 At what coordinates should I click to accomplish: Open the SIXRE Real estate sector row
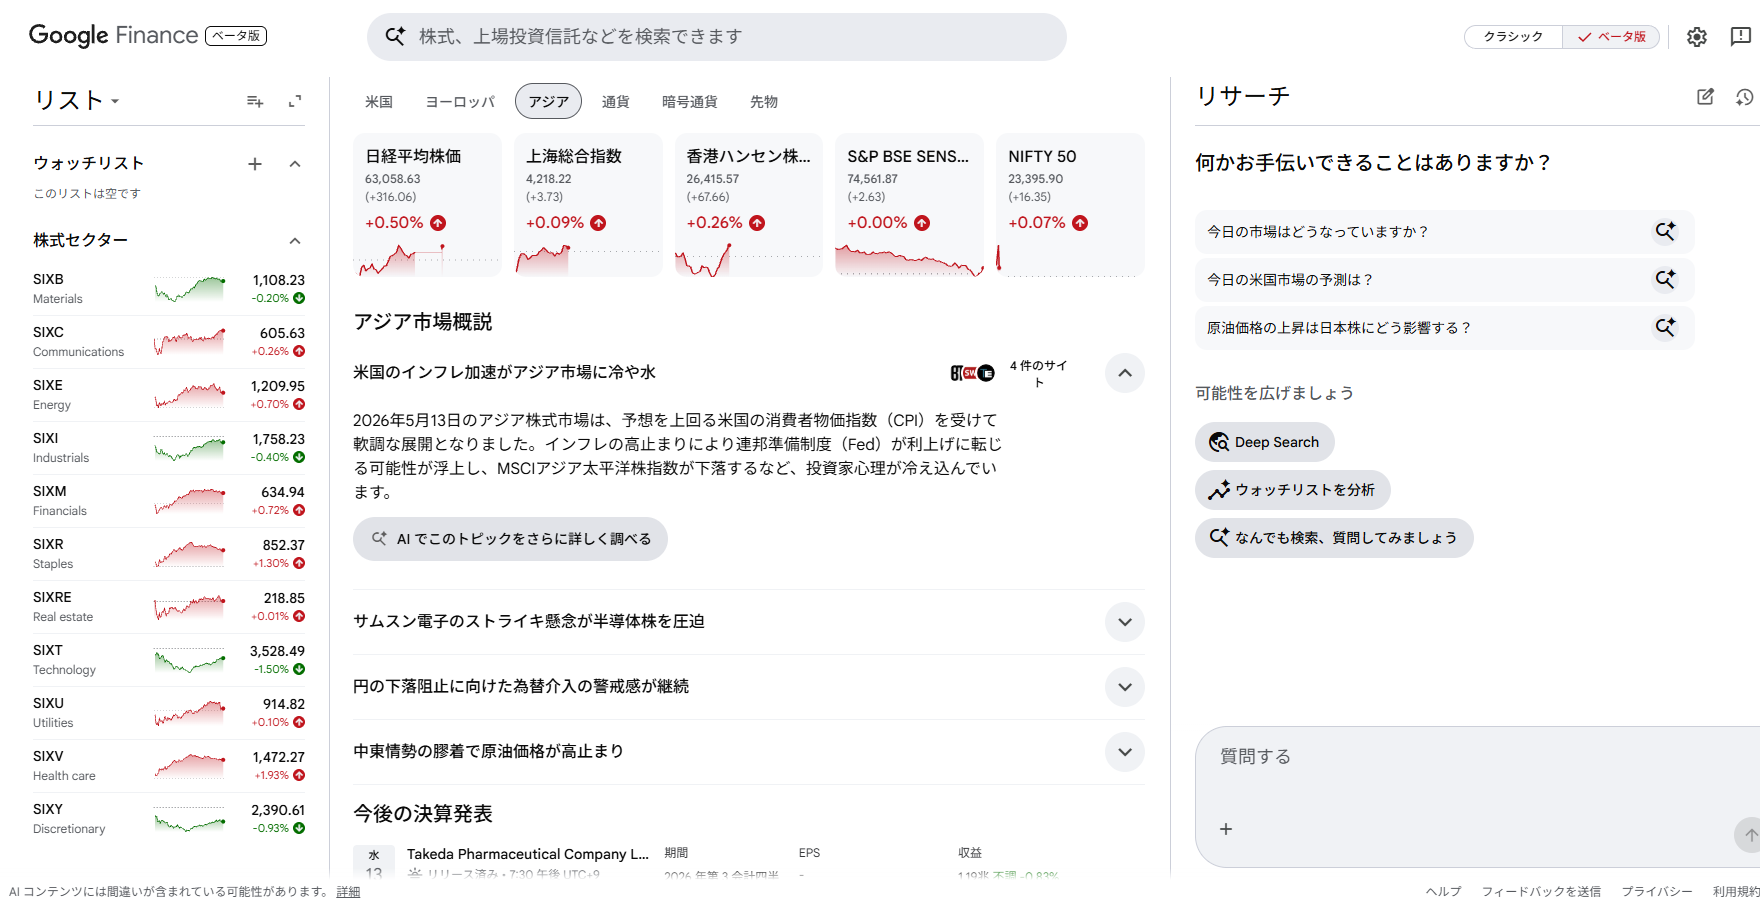(169, 607)
